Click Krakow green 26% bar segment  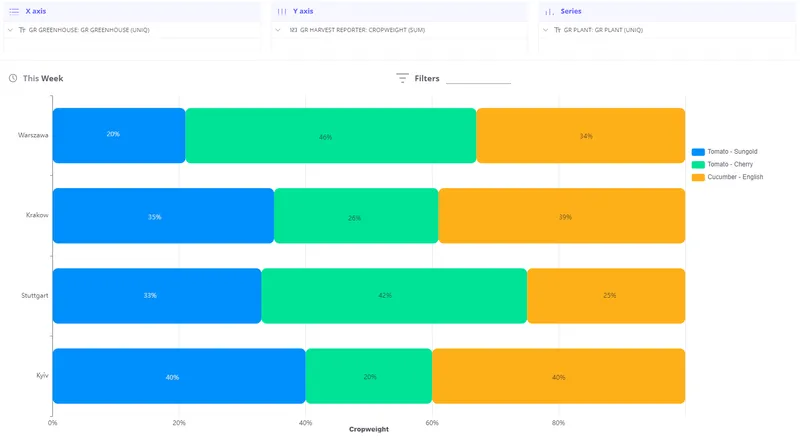(356, 216)
